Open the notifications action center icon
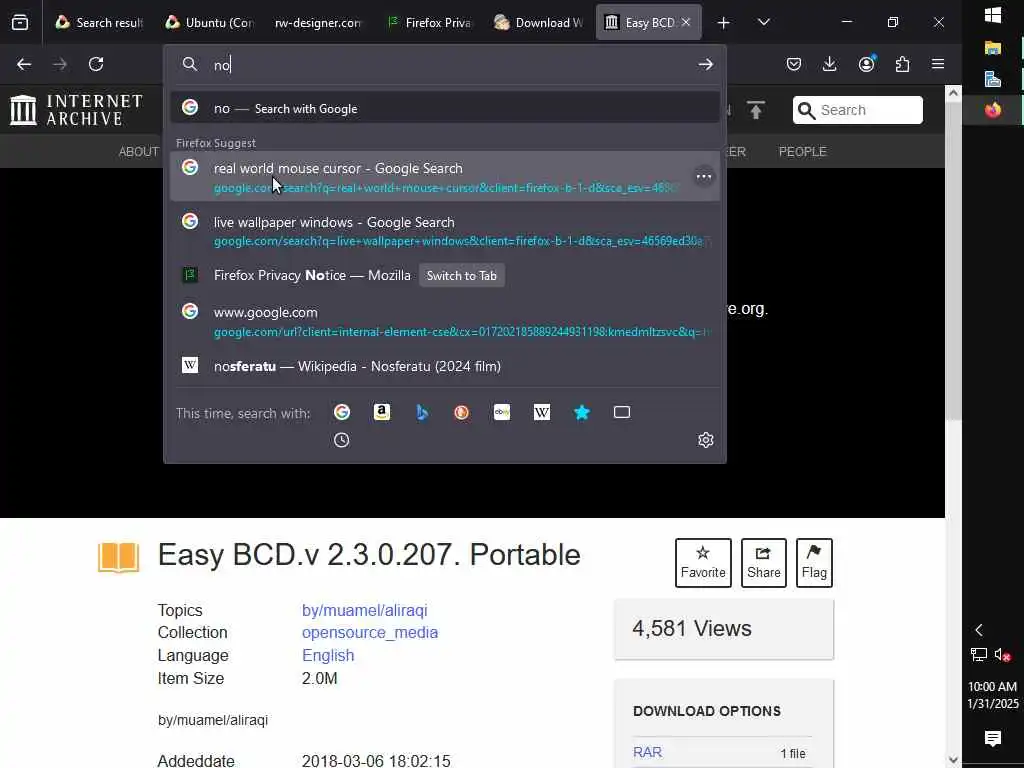The image size is (1024, 768). point(993,739)
